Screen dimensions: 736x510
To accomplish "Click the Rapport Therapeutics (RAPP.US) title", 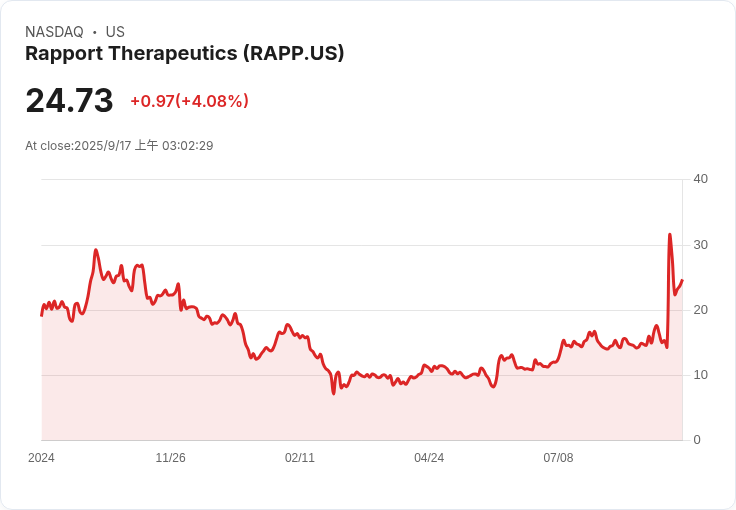I will tap(184, 53).
